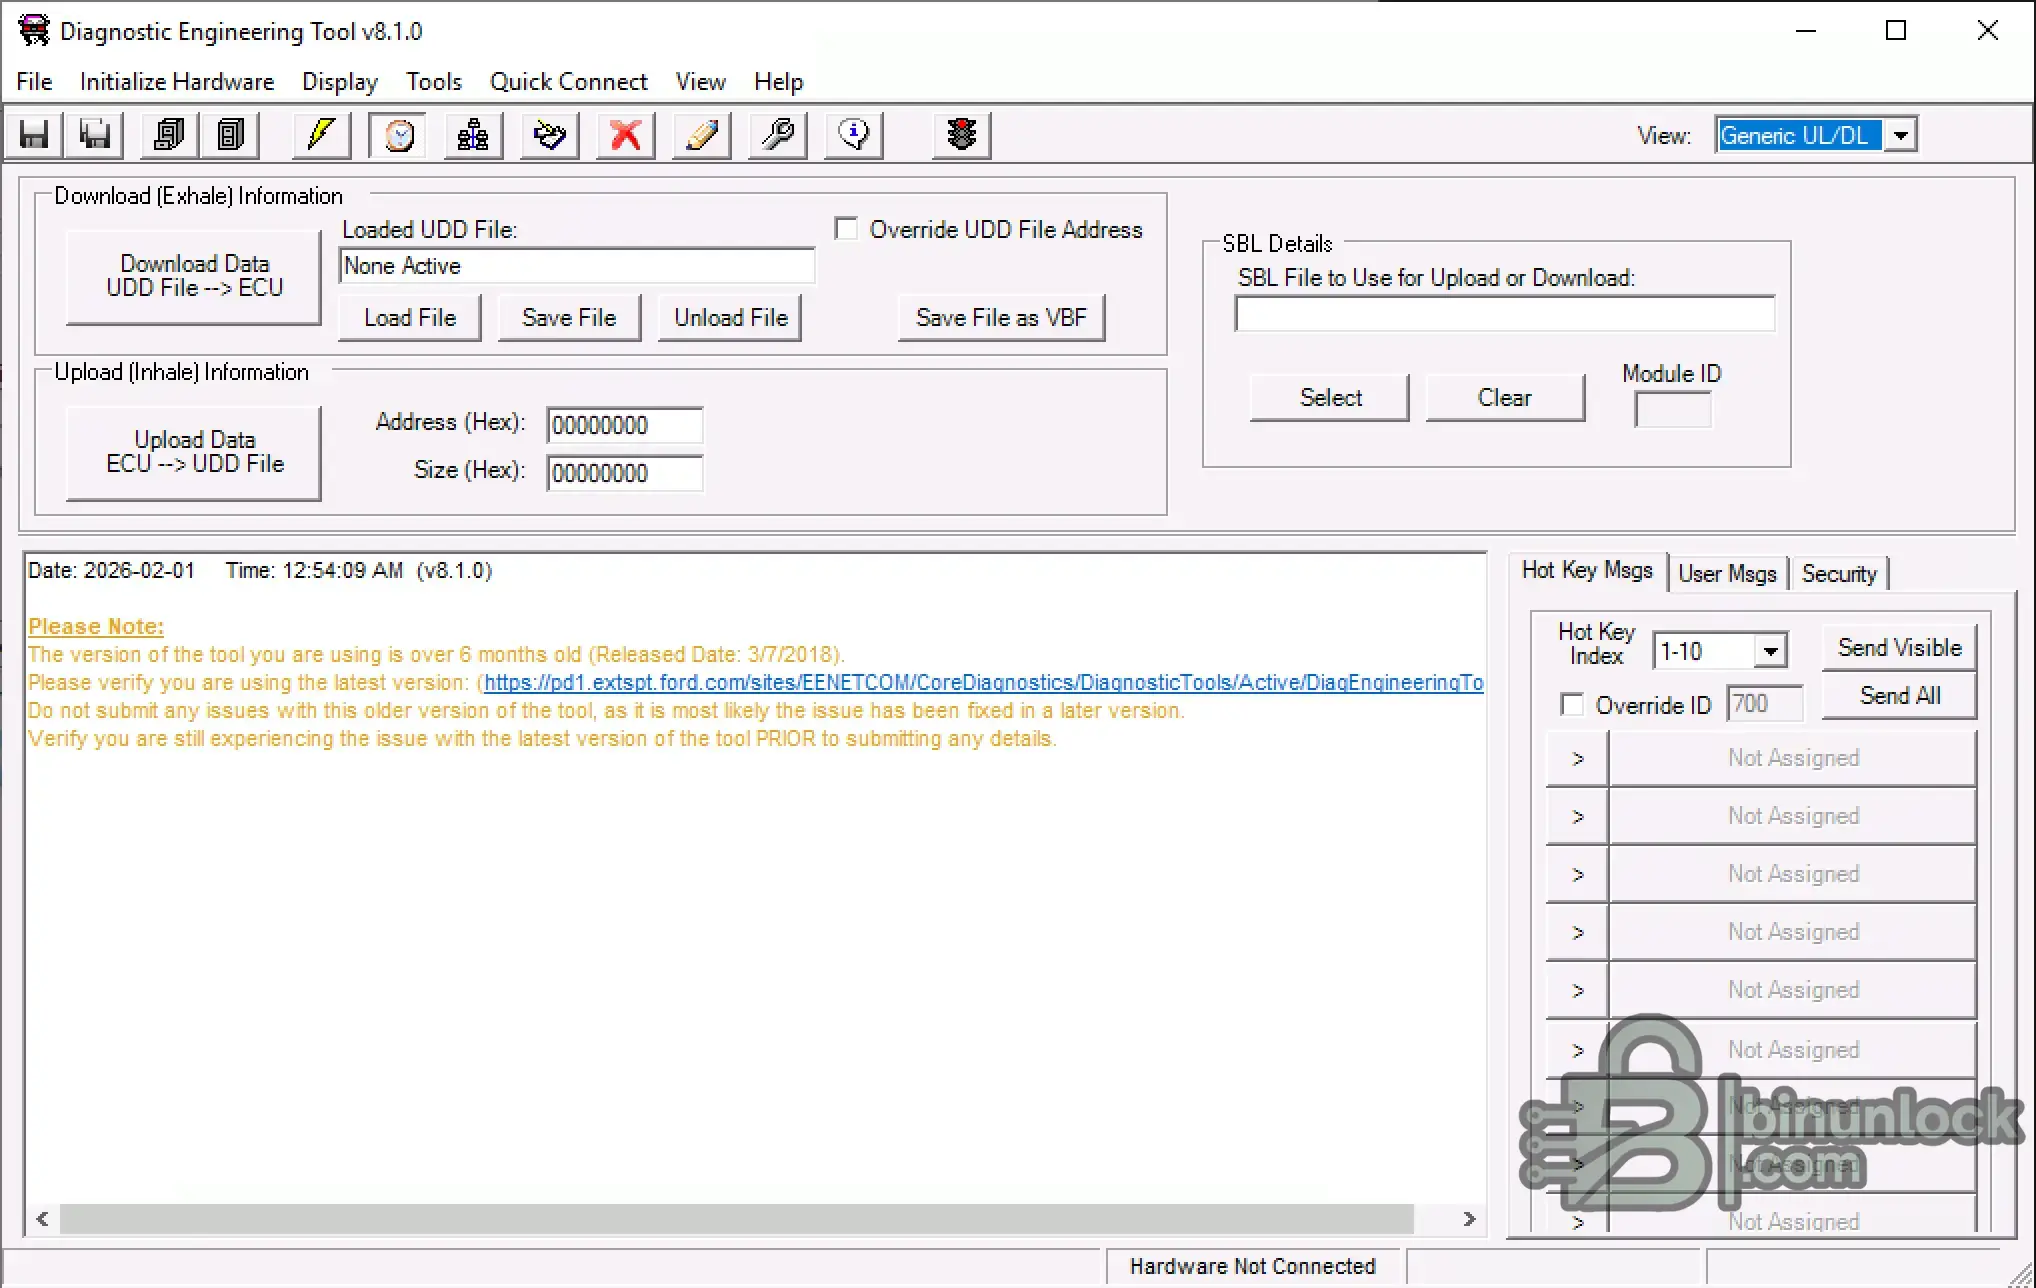Click the pencil edit toolbar icon
2036x1288 pixels.
(x=702, y=135)
